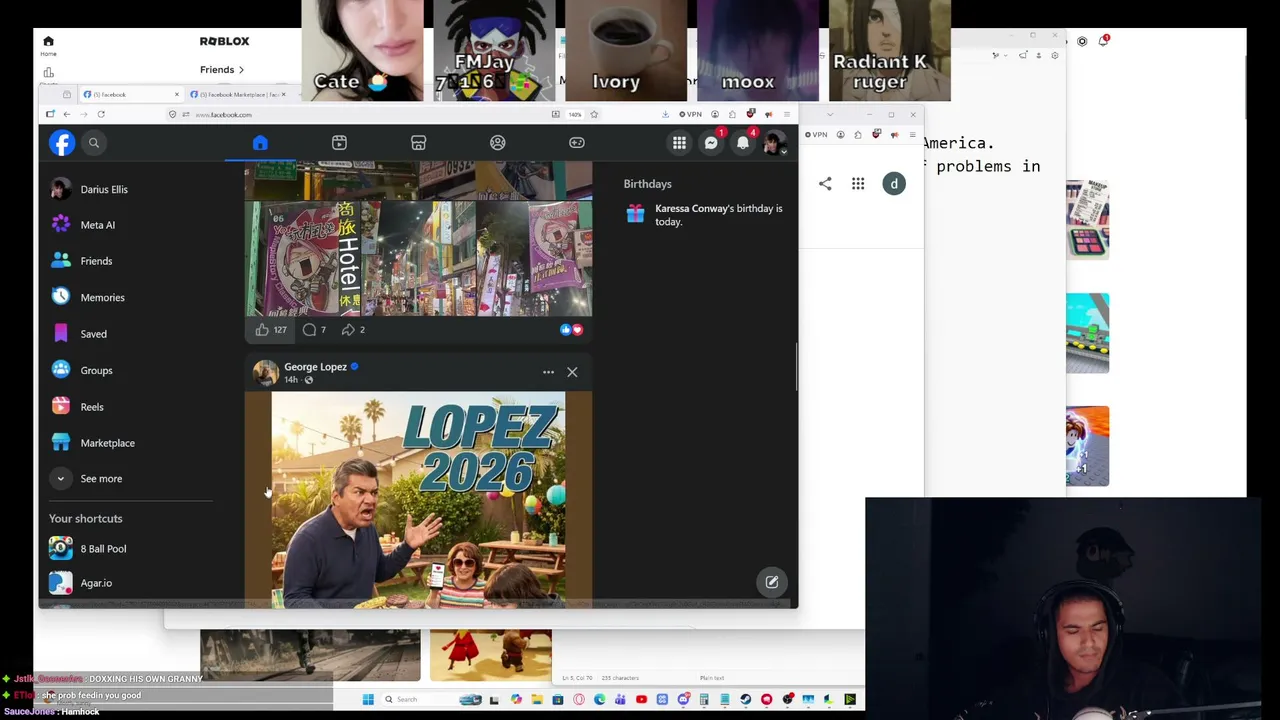The width and height of the screenshot is (1280, 720).
Task: Toggle the VPN button in Facebook browser
Action: tap(690, 114)
